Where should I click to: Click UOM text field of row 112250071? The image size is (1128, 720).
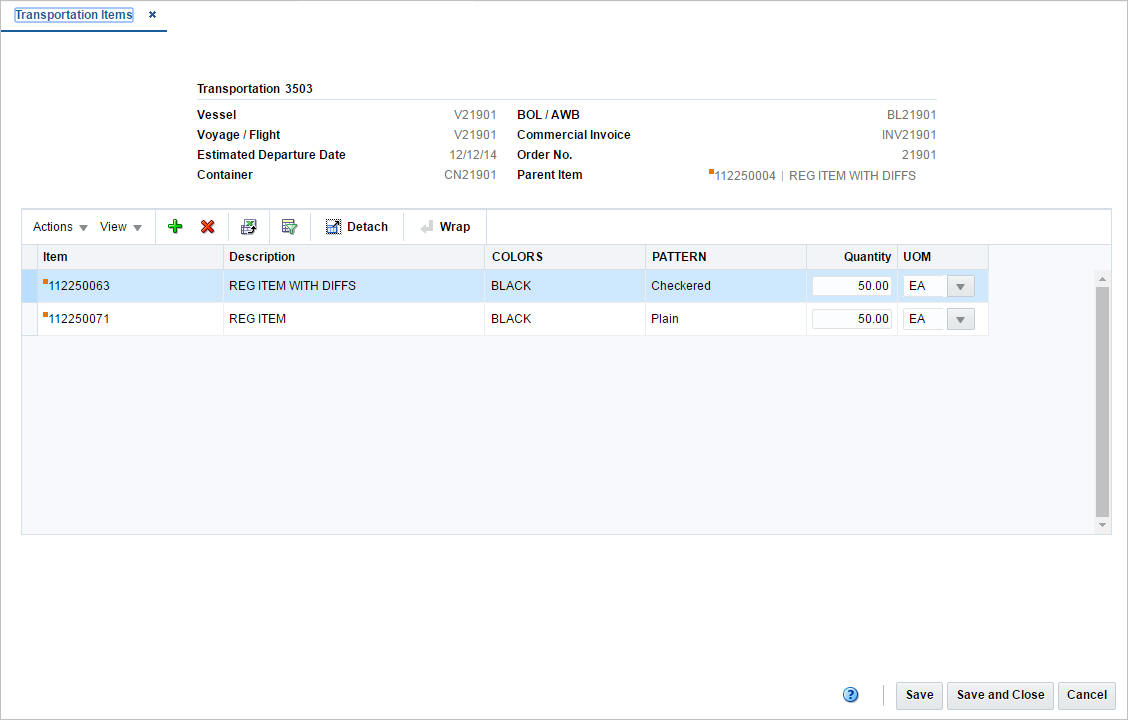coord(925,319)
